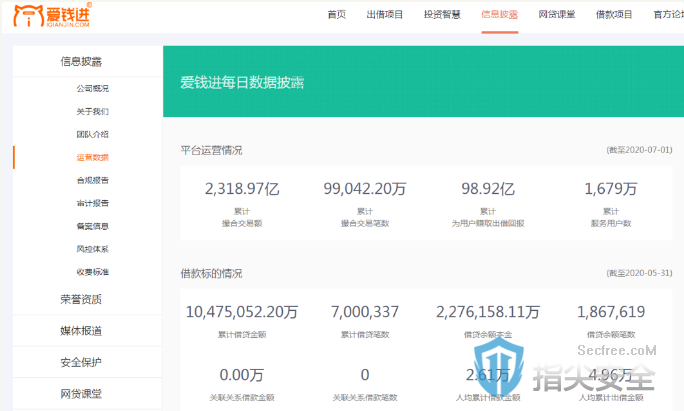Open 公司概况 in the sidebar
This screenshot has width=684, height=411.
(x=92, y=89)
